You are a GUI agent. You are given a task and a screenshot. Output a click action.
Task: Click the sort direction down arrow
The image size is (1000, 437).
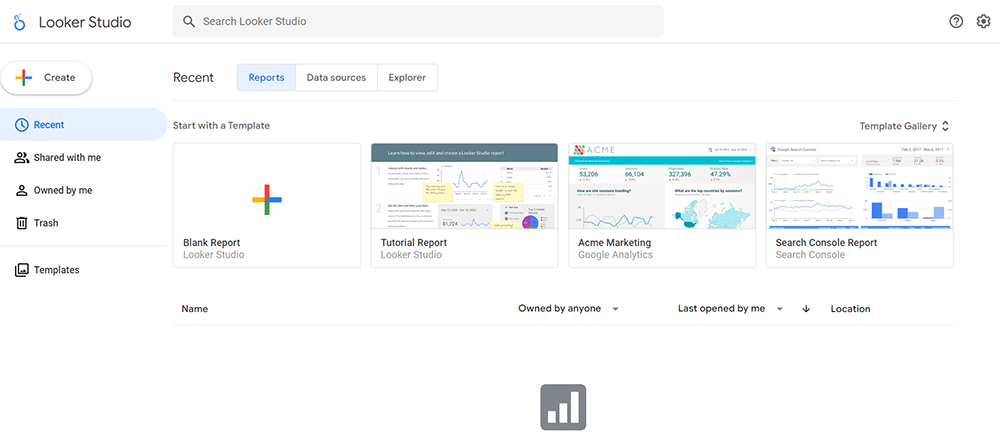(806, 309)
